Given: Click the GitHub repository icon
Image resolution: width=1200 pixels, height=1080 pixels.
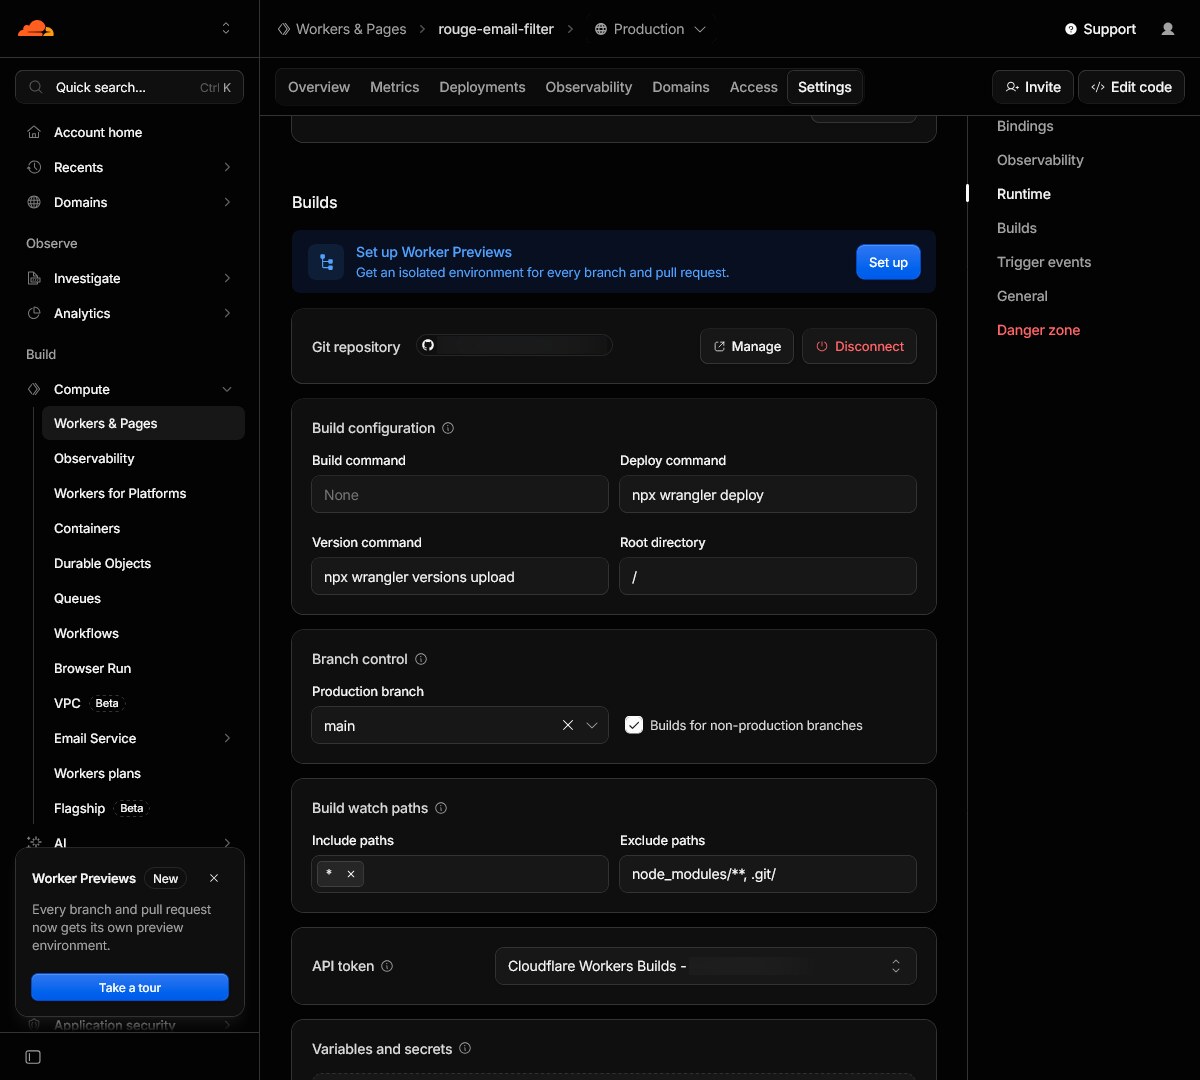Looking at the screenshot, I should pos(428,345).
